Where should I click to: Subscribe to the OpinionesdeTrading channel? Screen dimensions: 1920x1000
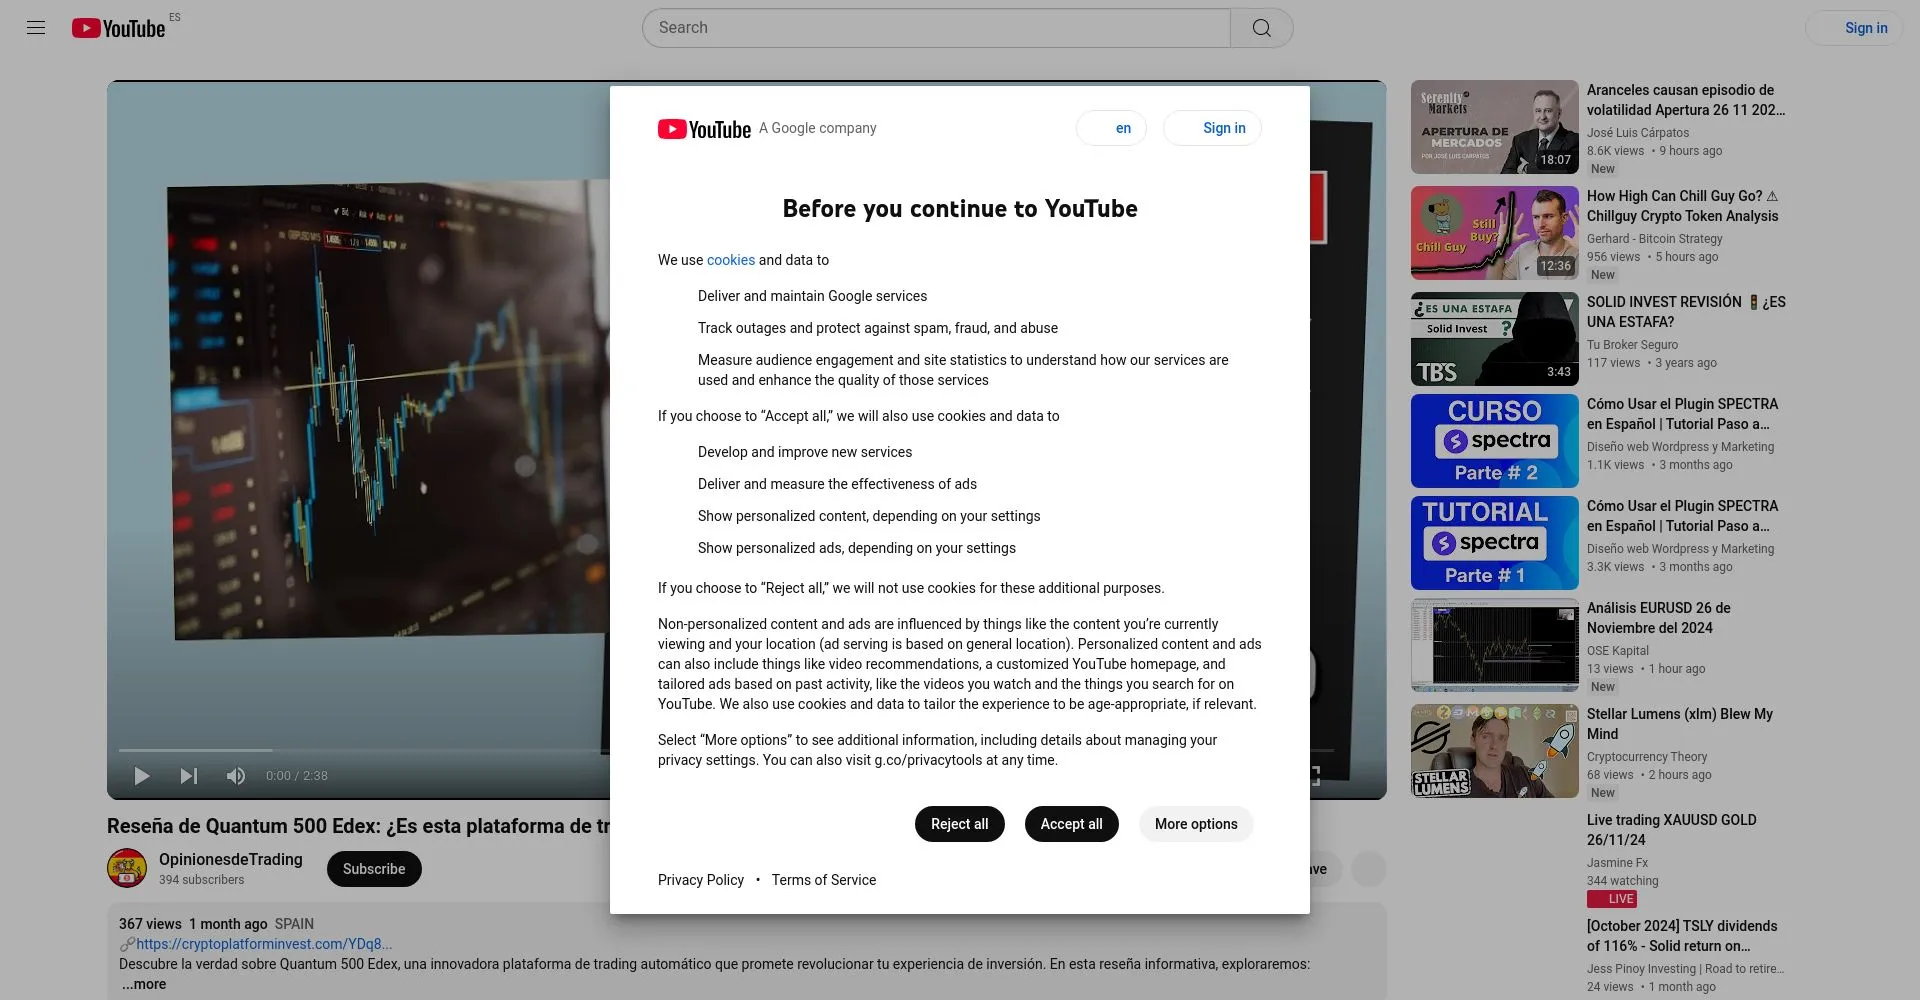click(x=374, y=869)
